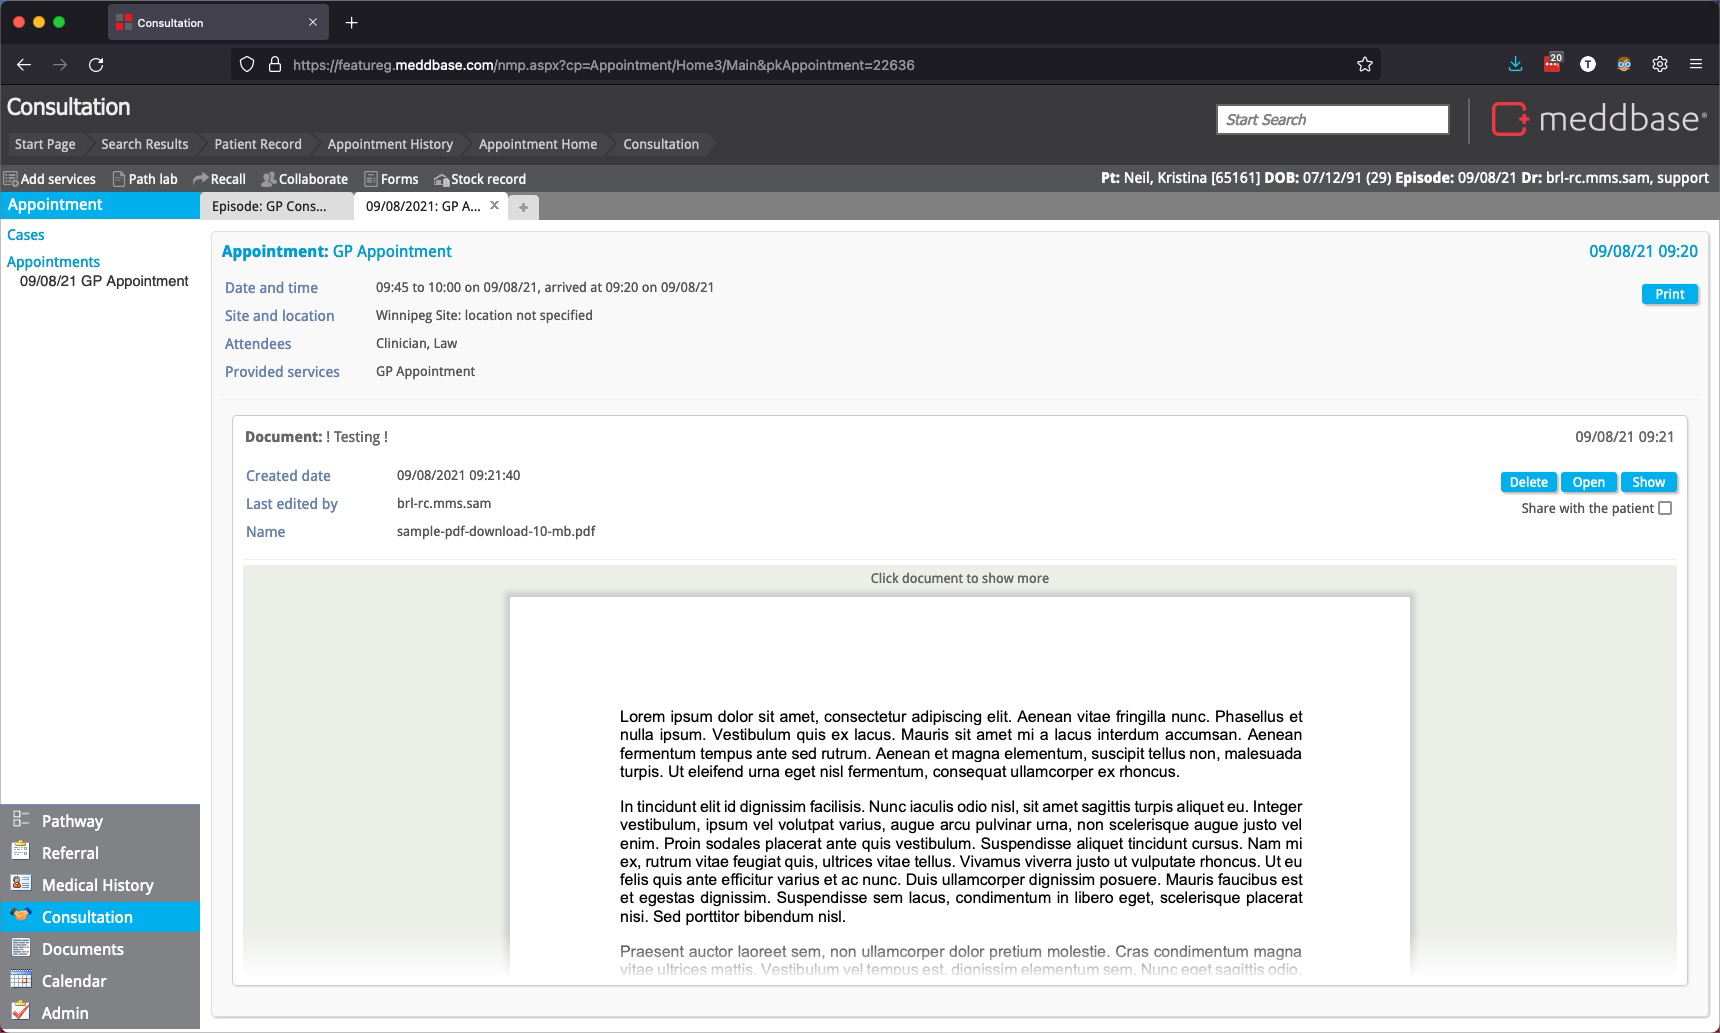Bookmark this page with the star icon
1720x1033 pixels.
[x=1365, y=65]
